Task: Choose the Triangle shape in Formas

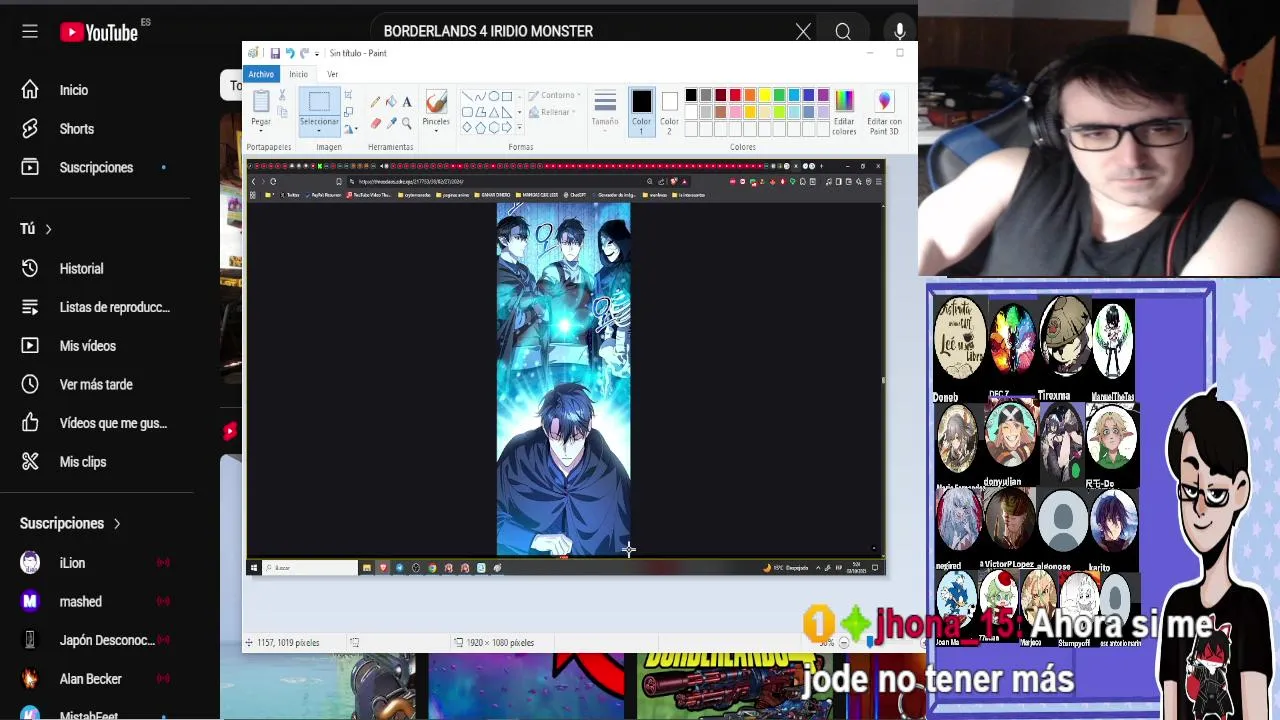Action: pyautogui.click(x=494, y=112)
